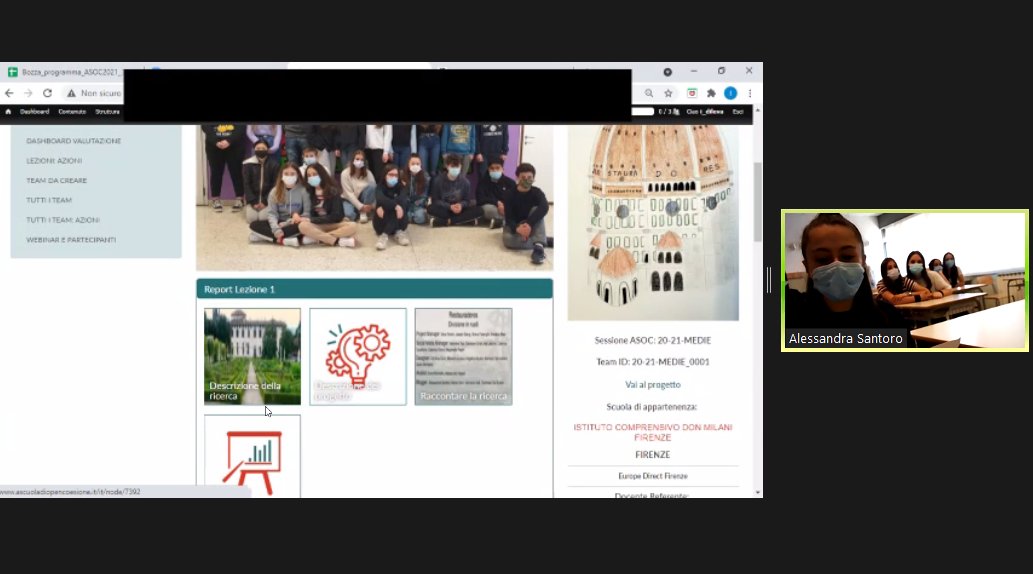Click the Esci logout link
The height and width of the screenshot is (574, 1033).
coord(738,112)
